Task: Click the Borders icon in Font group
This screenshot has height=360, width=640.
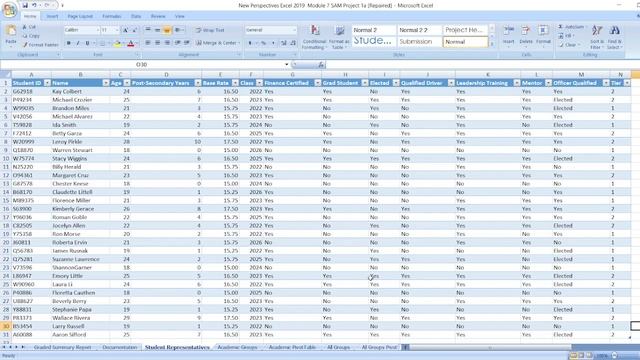Action: [x=102, y=43]
